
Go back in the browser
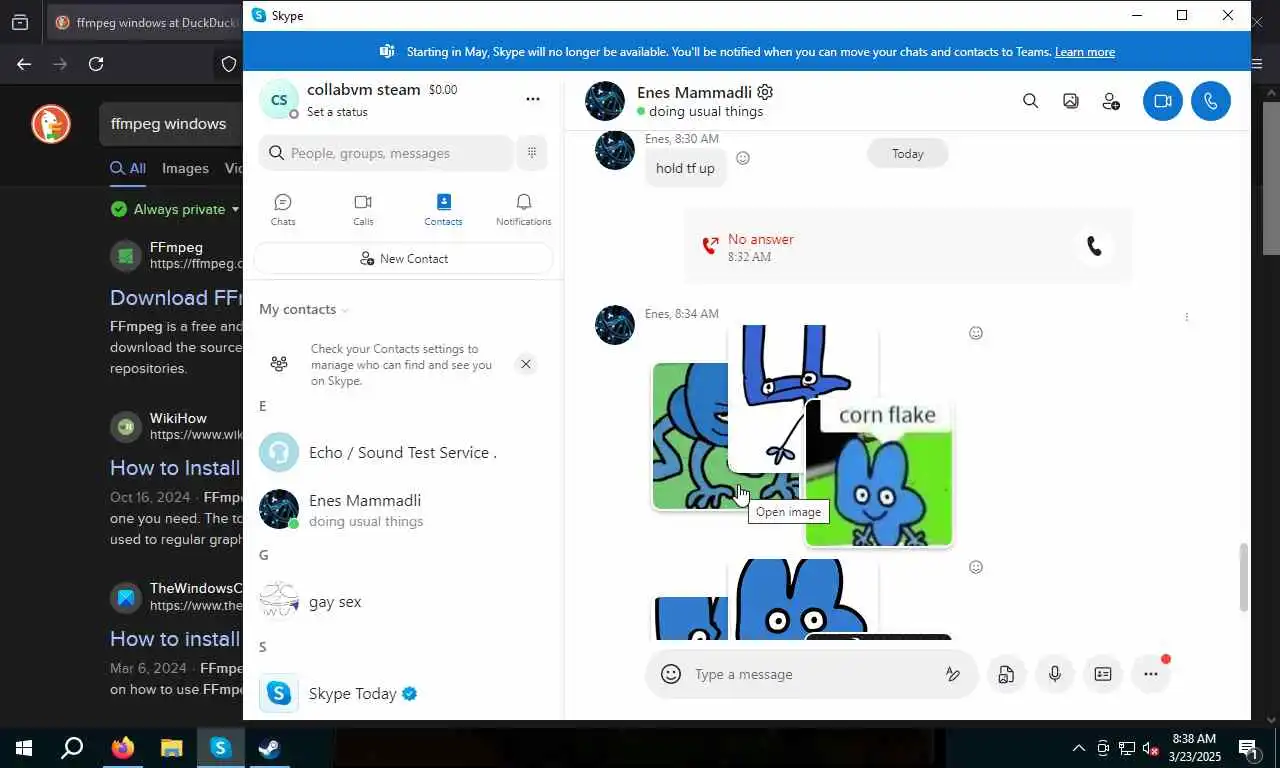point(24,64)
